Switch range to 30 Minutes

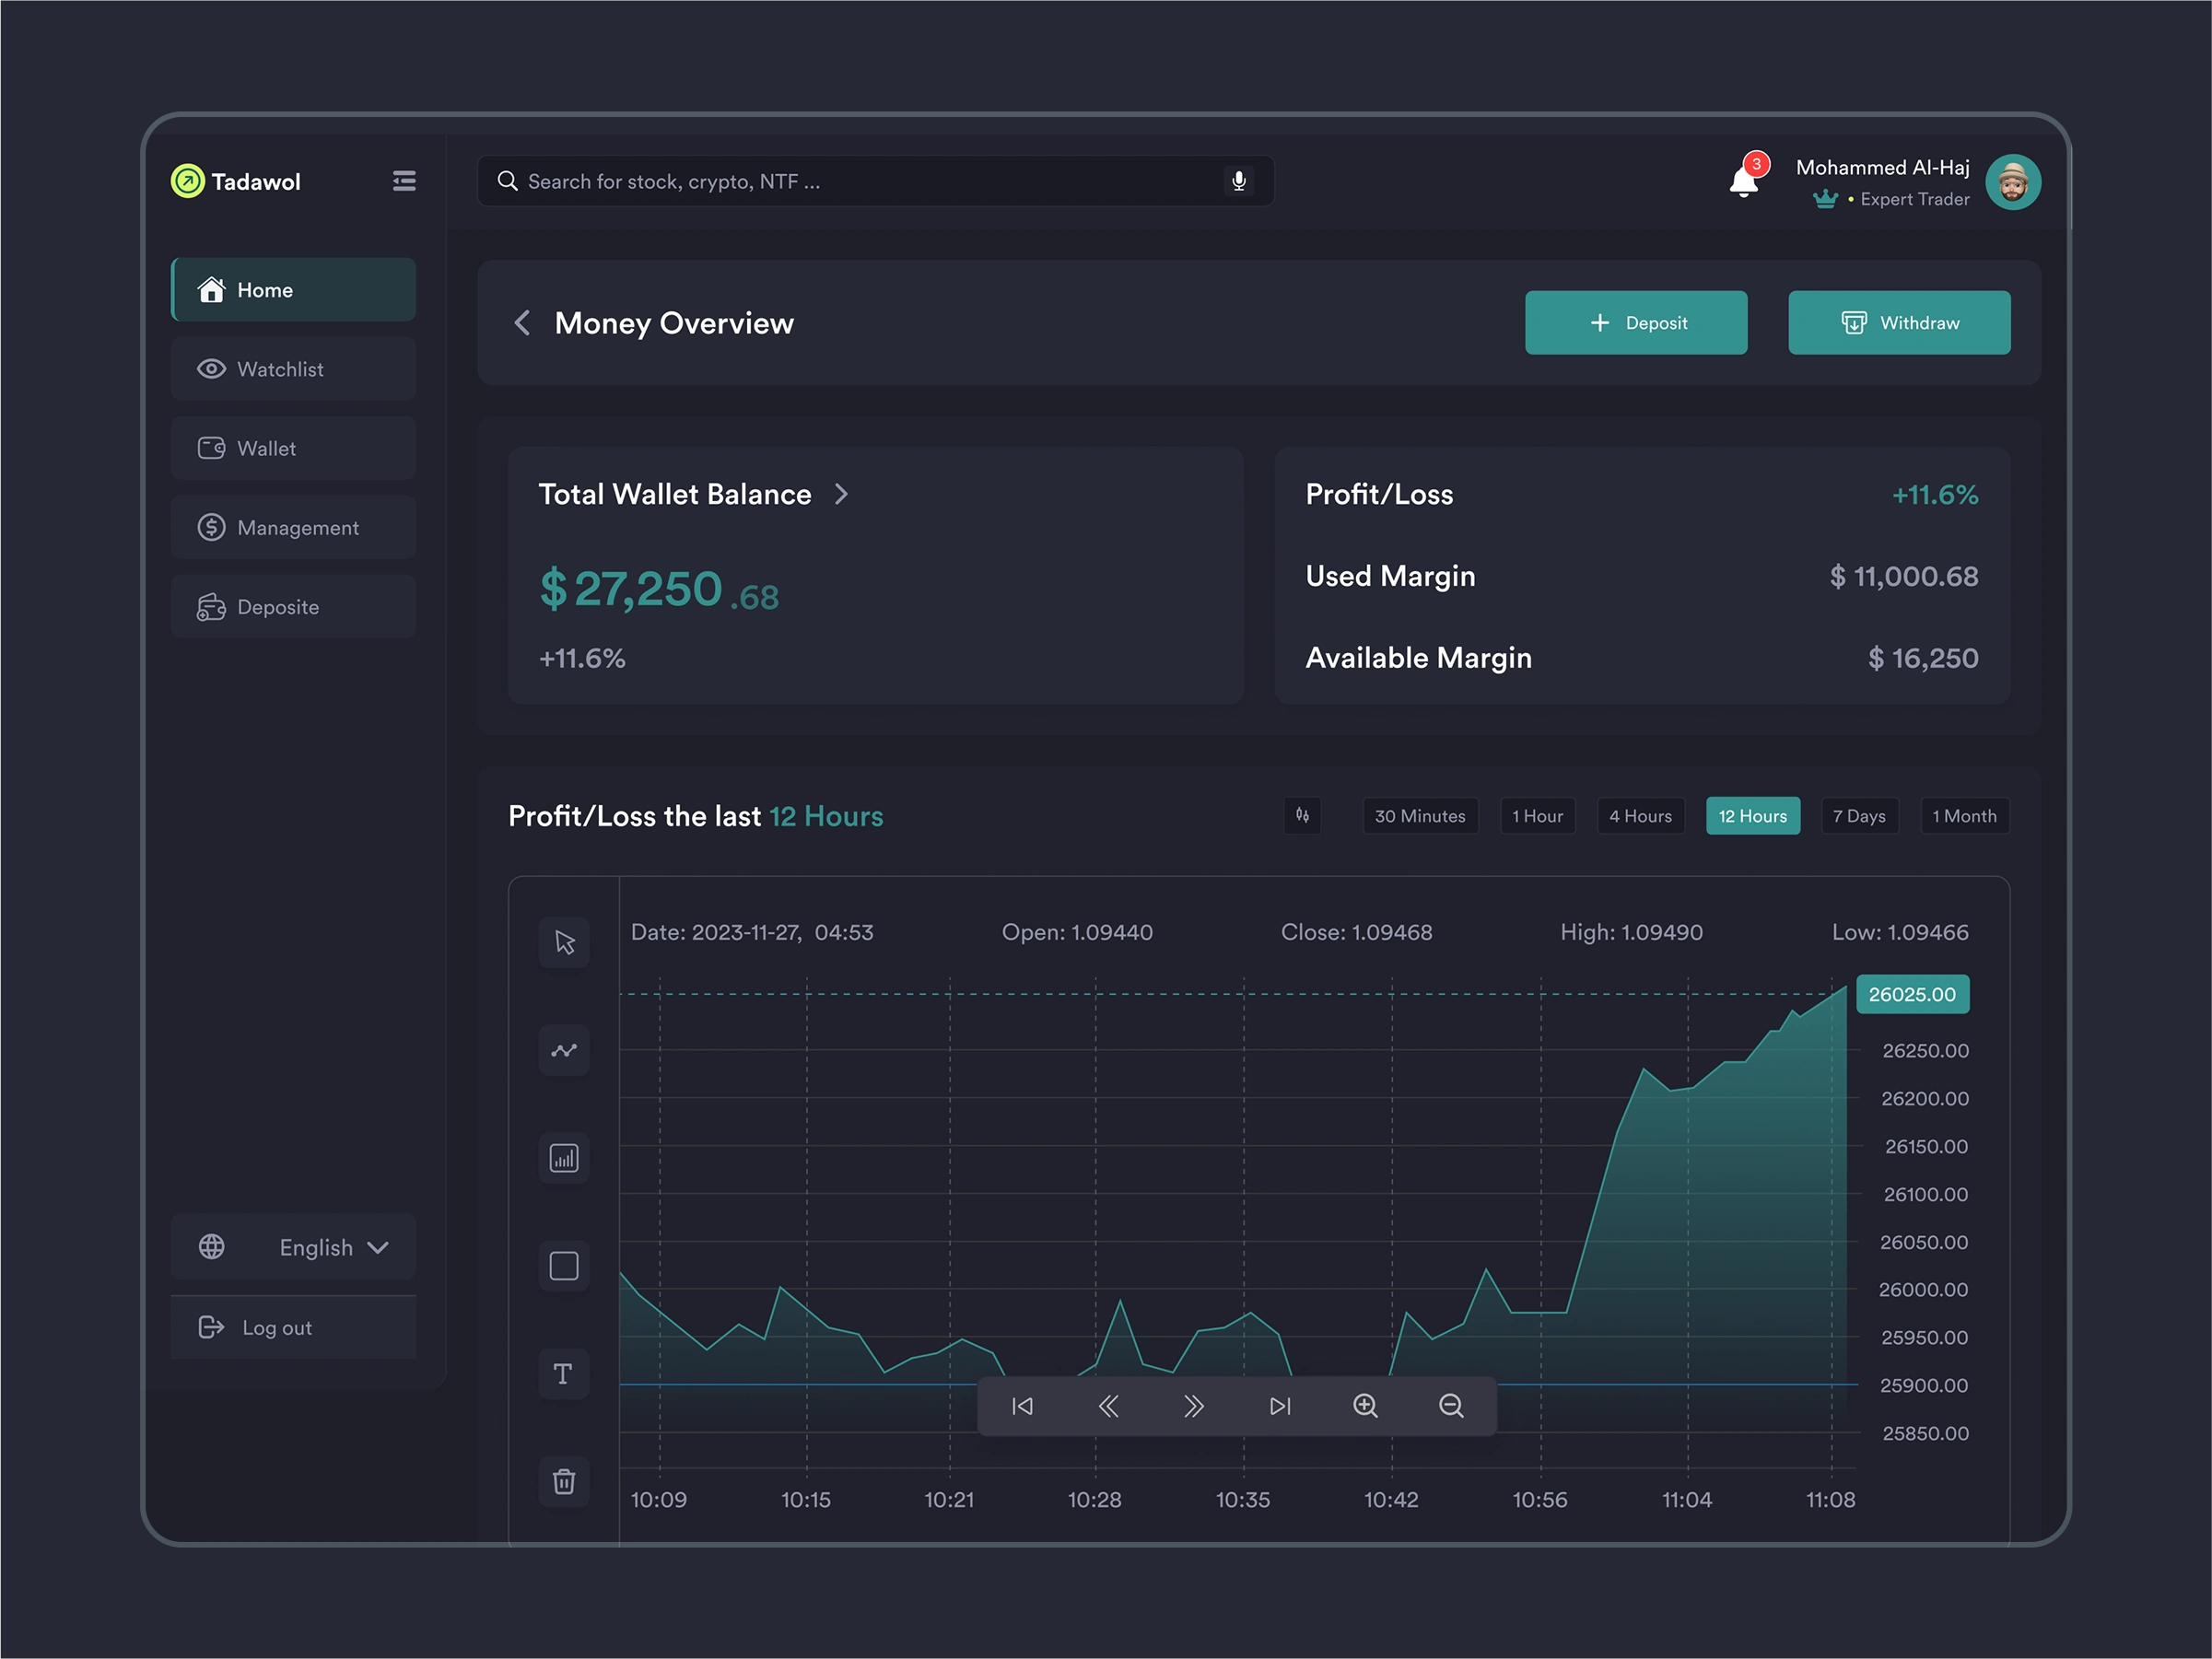click(x=1419, y=816)
